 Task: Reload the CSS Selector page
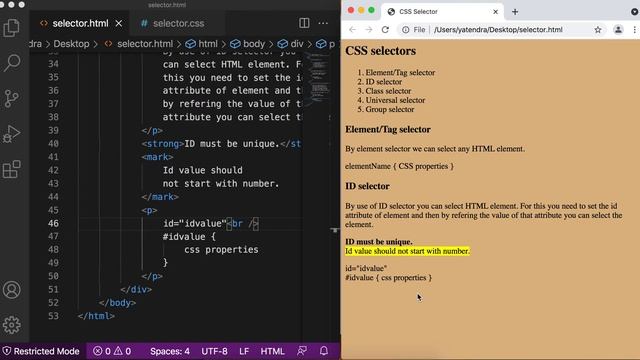[x=385, y=30]
